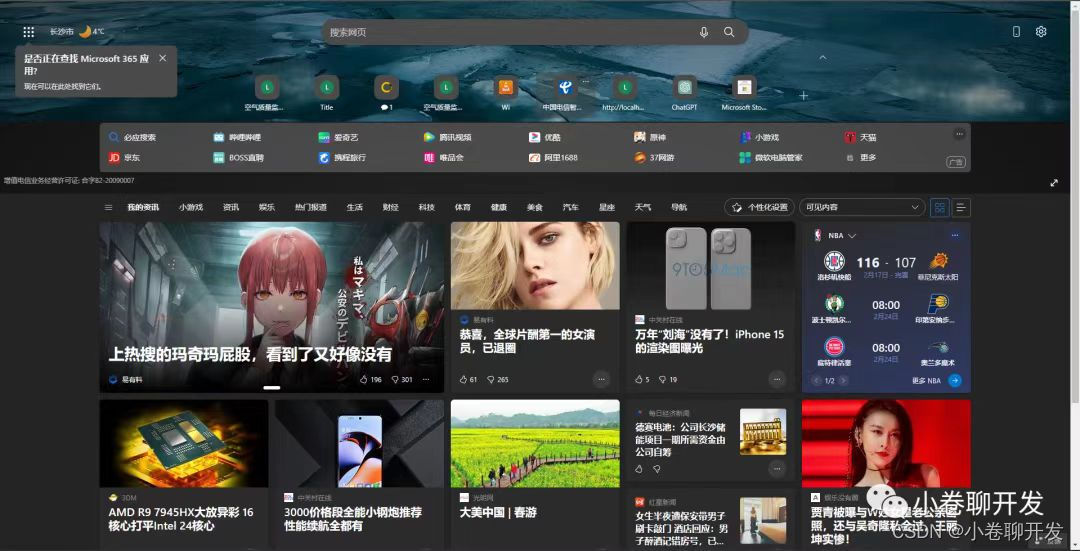The height and width of the screenshot is (551, 1080).
Task: Open the shortcuts bar three-dot options
Action: coord(959,134)
